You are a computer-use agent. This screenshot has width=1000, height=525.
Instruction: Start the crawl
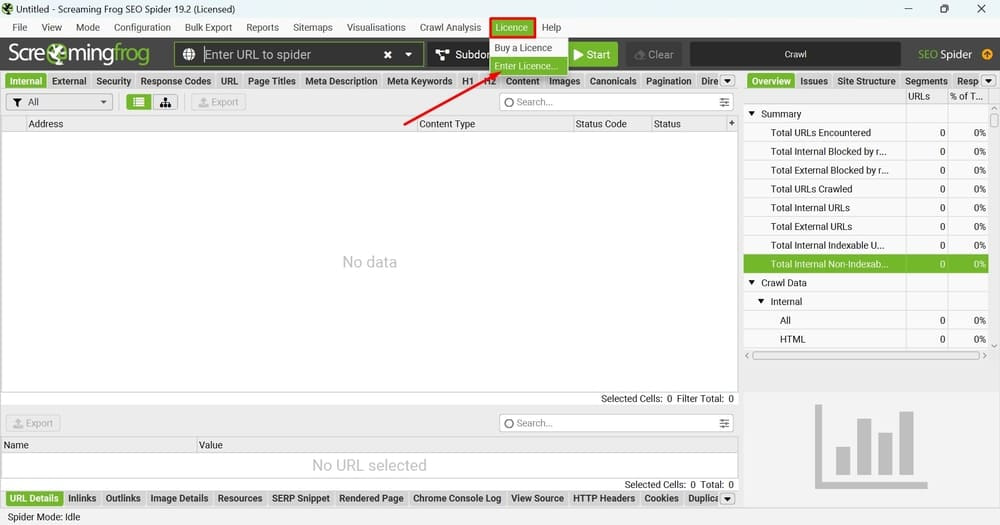click(x=592, y=55)
